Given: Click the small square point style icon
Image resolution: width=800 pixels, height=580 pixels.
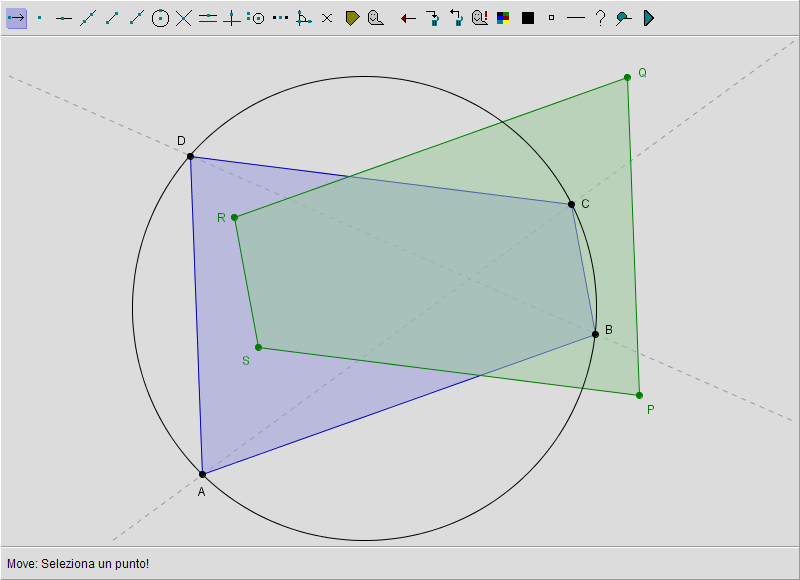Looking at the screenshot, I should (x=551, y=18).
